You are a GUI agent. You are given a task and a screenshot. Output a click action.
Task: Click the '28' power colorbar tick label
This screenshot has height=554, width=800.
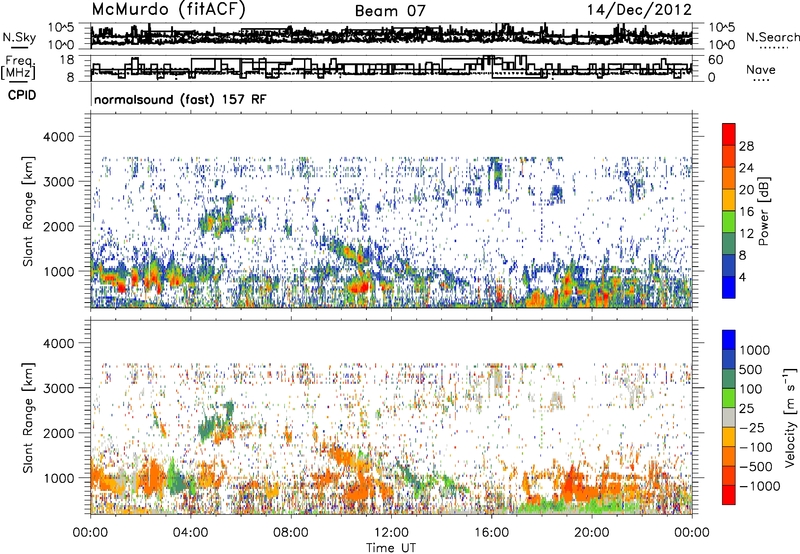(746, 146)
